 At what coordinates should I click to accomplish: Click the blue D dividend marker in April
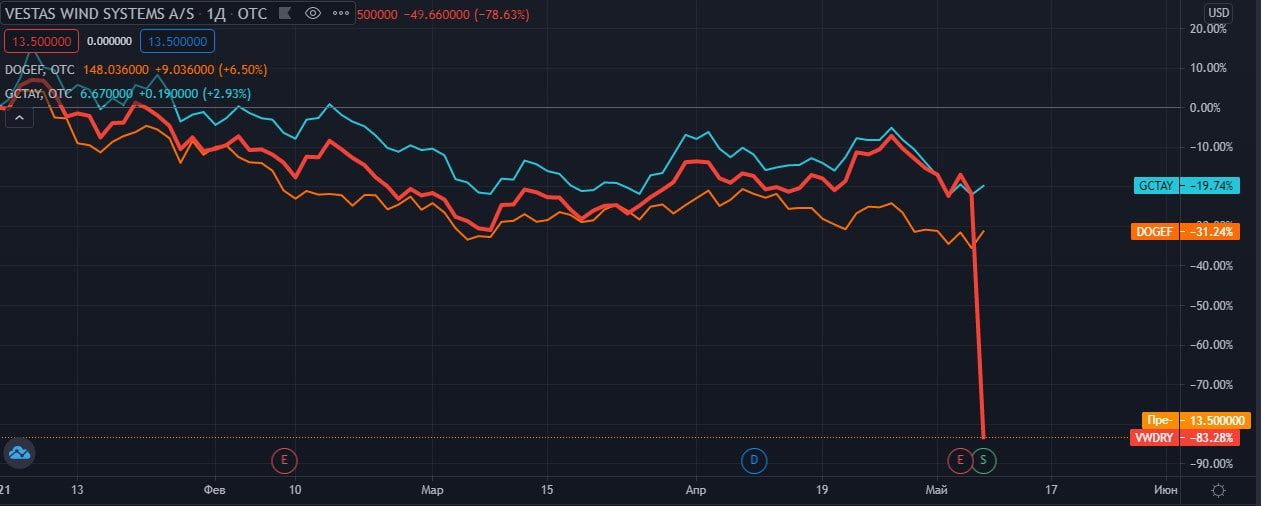[753, 460]
